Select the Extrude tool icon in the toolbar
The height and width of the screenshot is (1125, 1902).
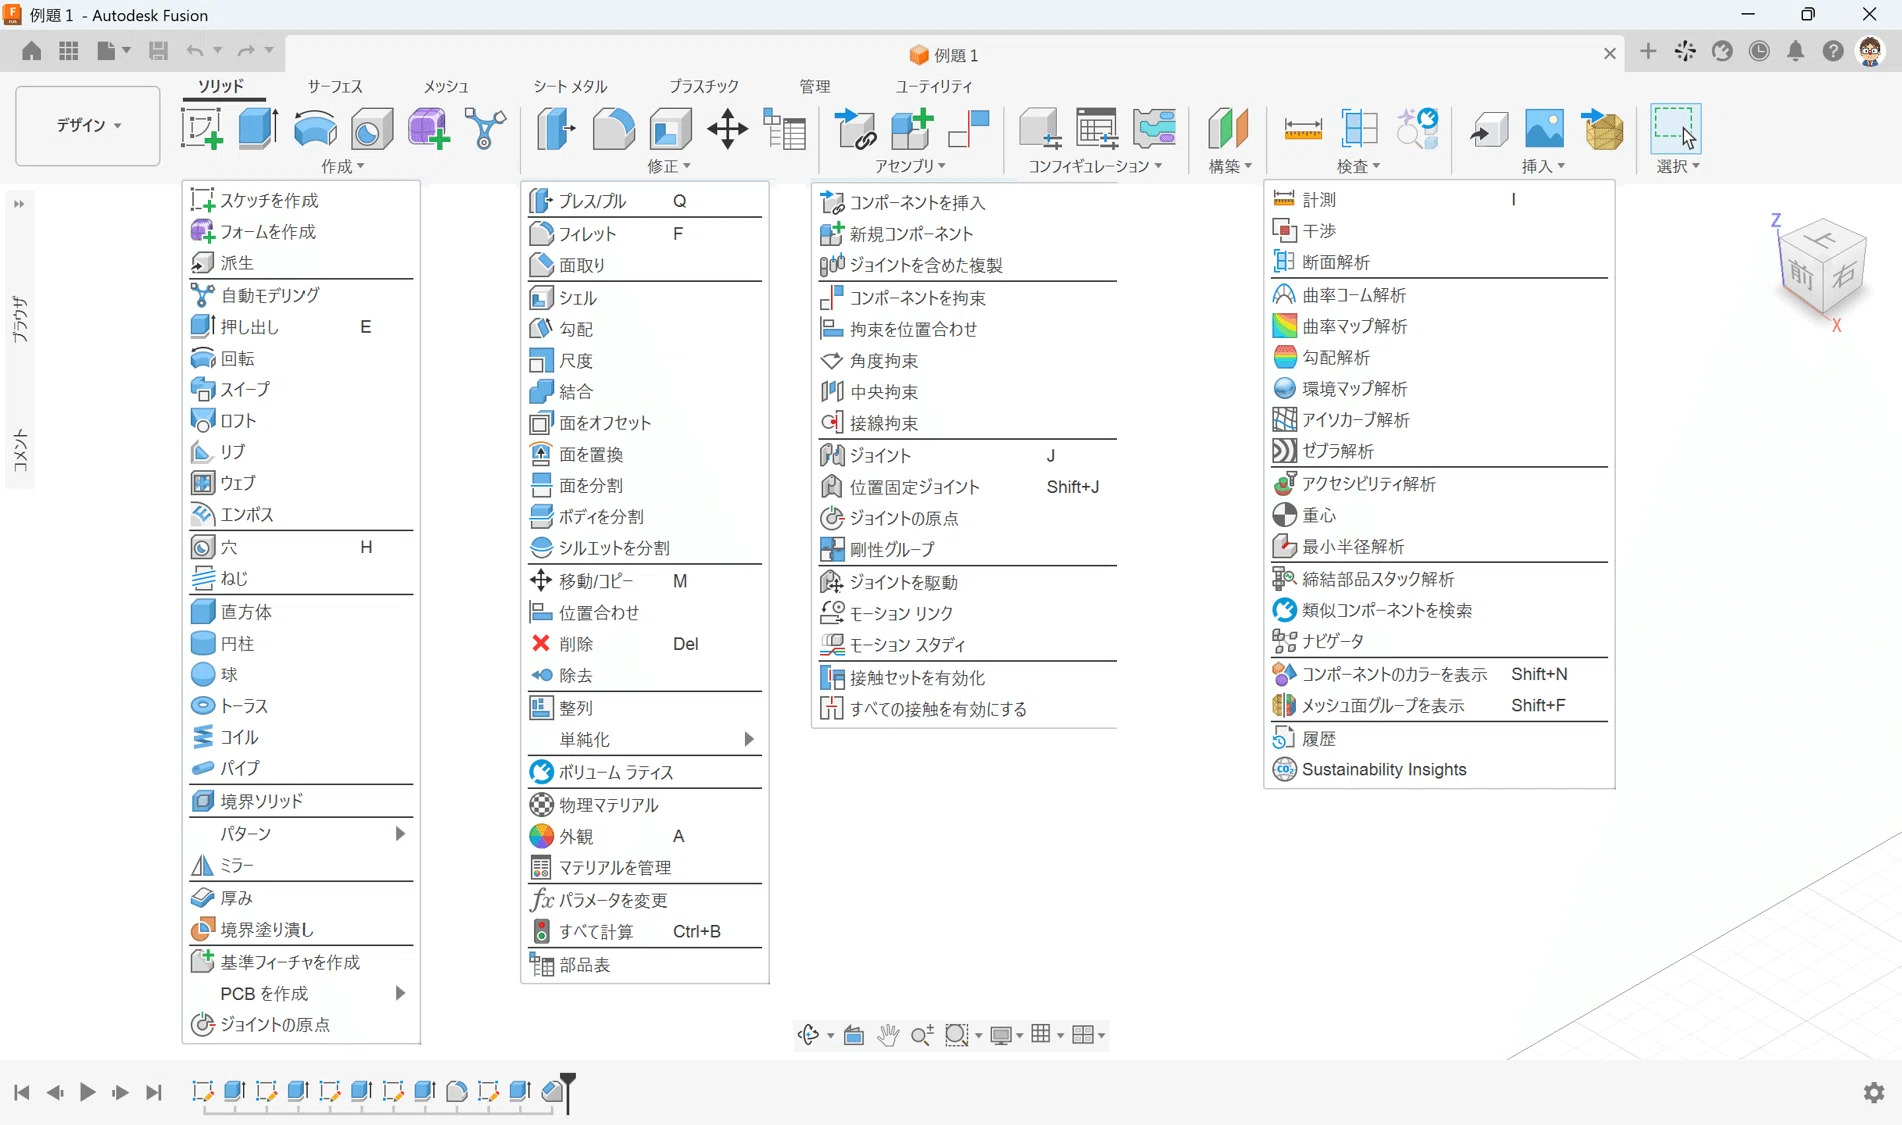pos(258,129)
